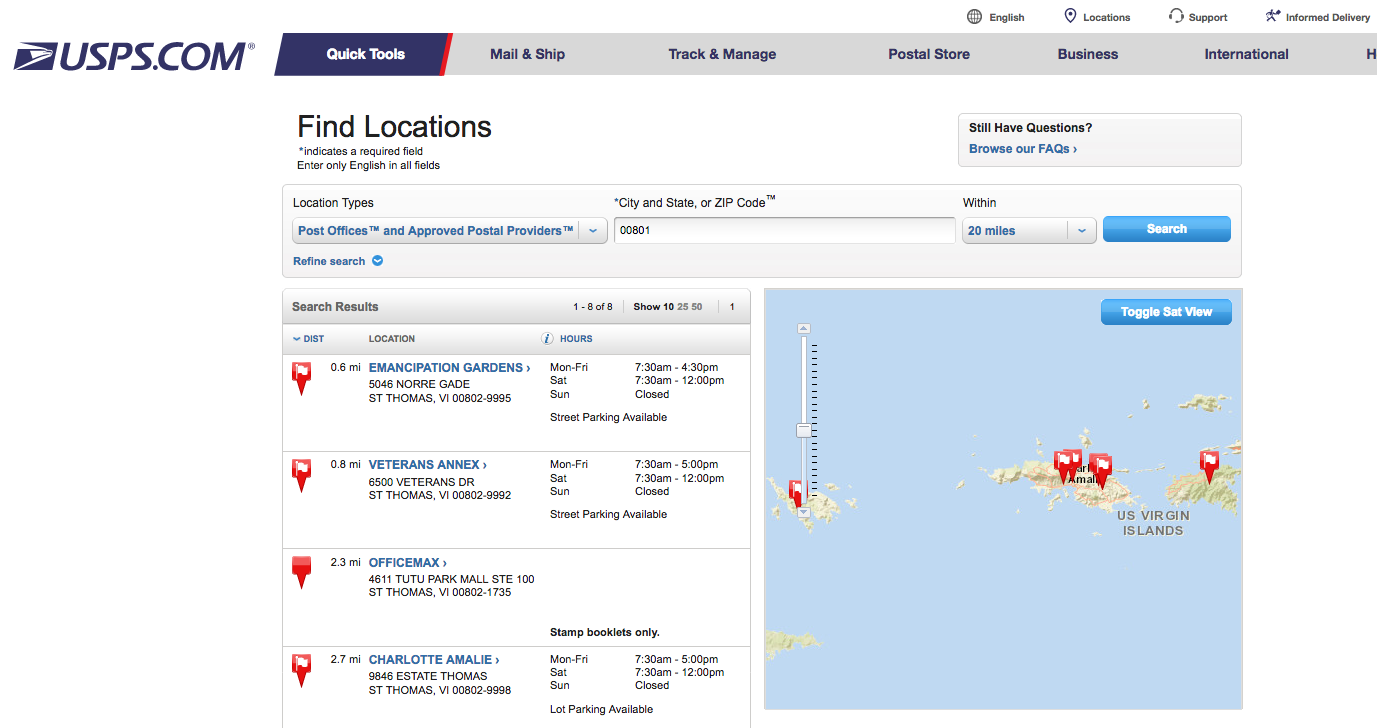1377x728 pixels.
Task: Expand the Refine search options
Action: pyautogui.click(x=337, y=260)
